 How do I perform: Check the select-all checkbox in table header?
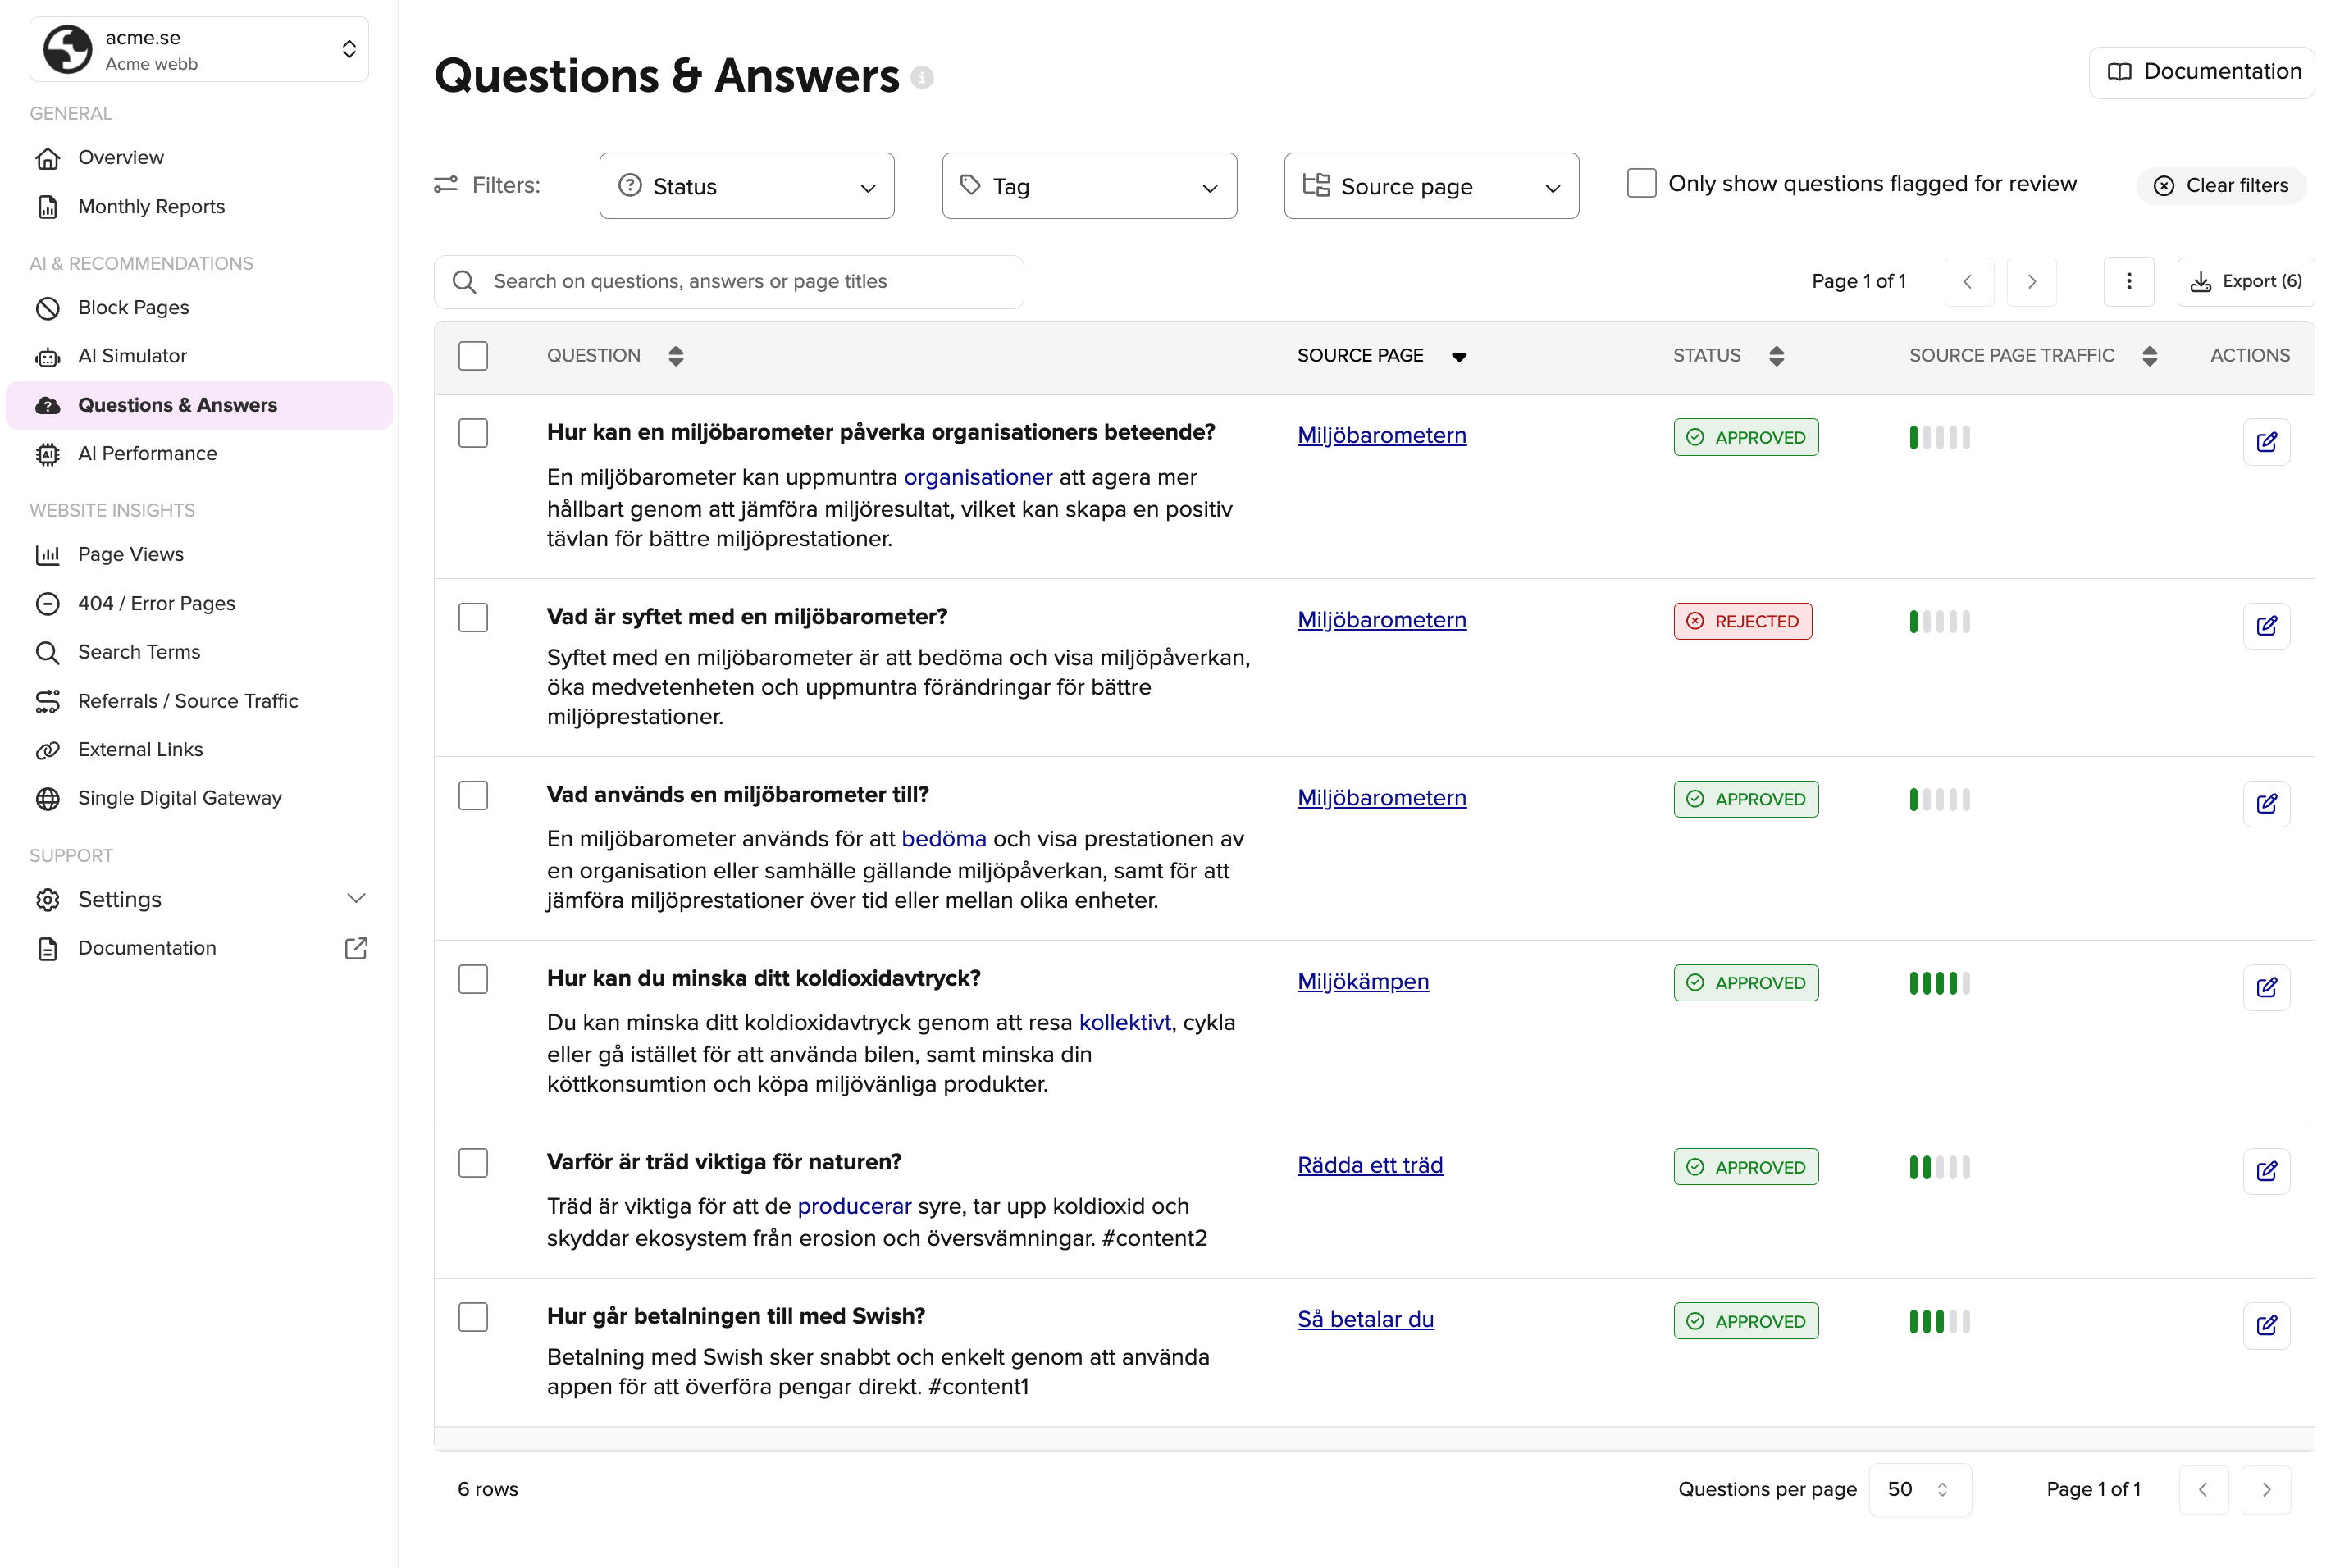click(x=473, y=356)
